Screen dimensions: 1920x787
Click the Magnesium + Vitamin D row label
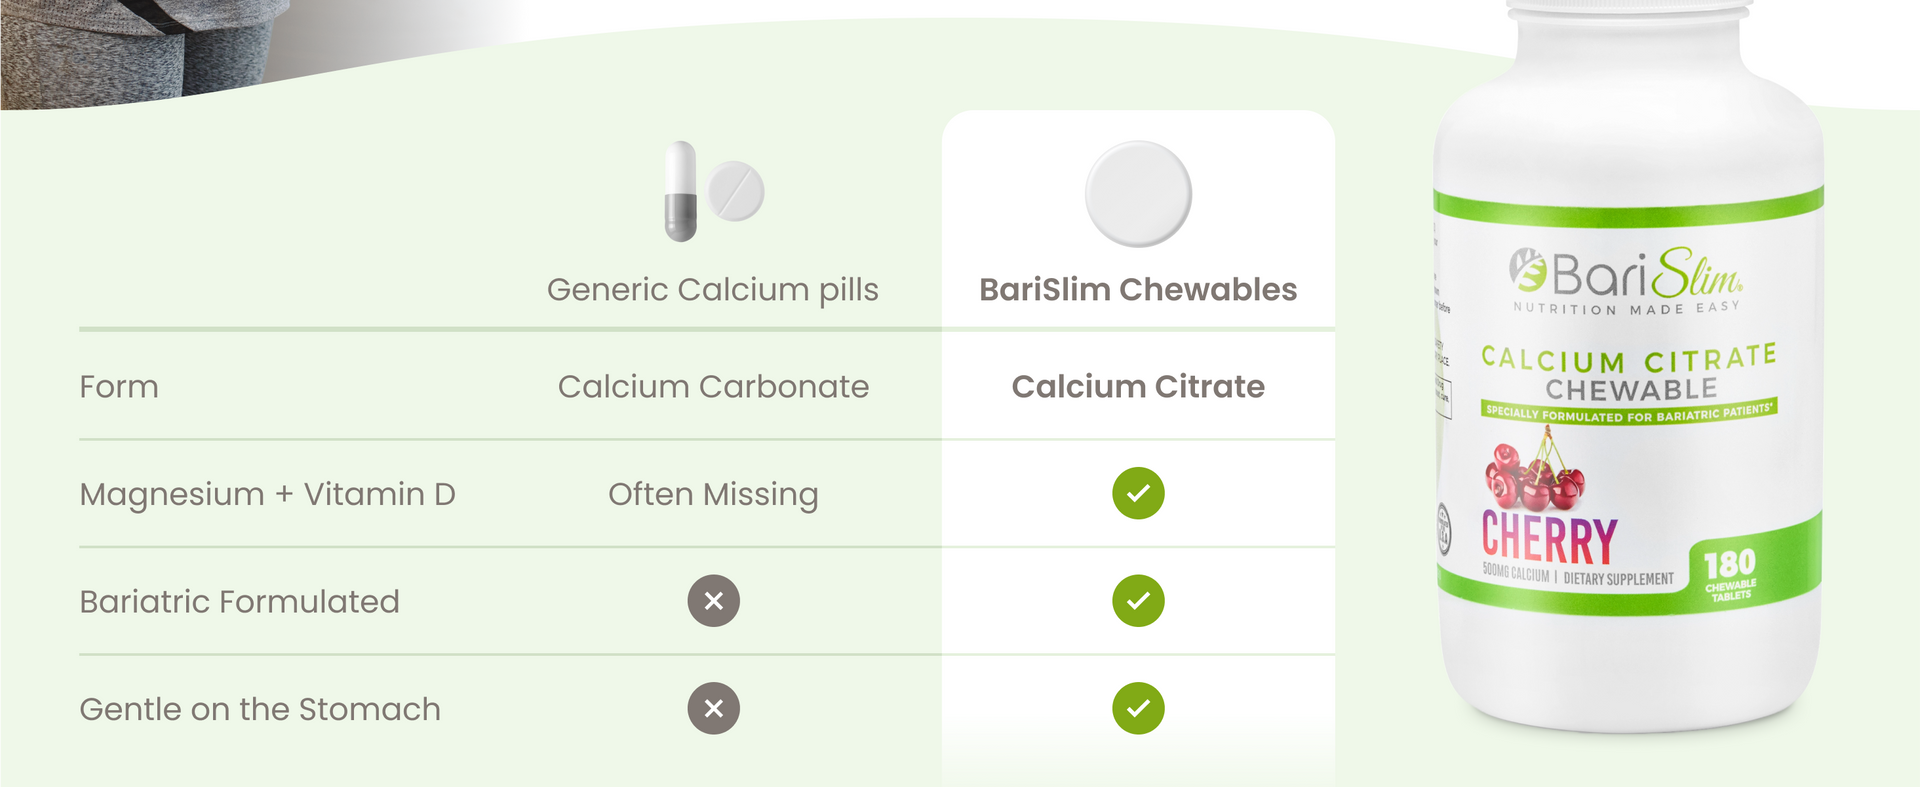[x=267, y=494]
